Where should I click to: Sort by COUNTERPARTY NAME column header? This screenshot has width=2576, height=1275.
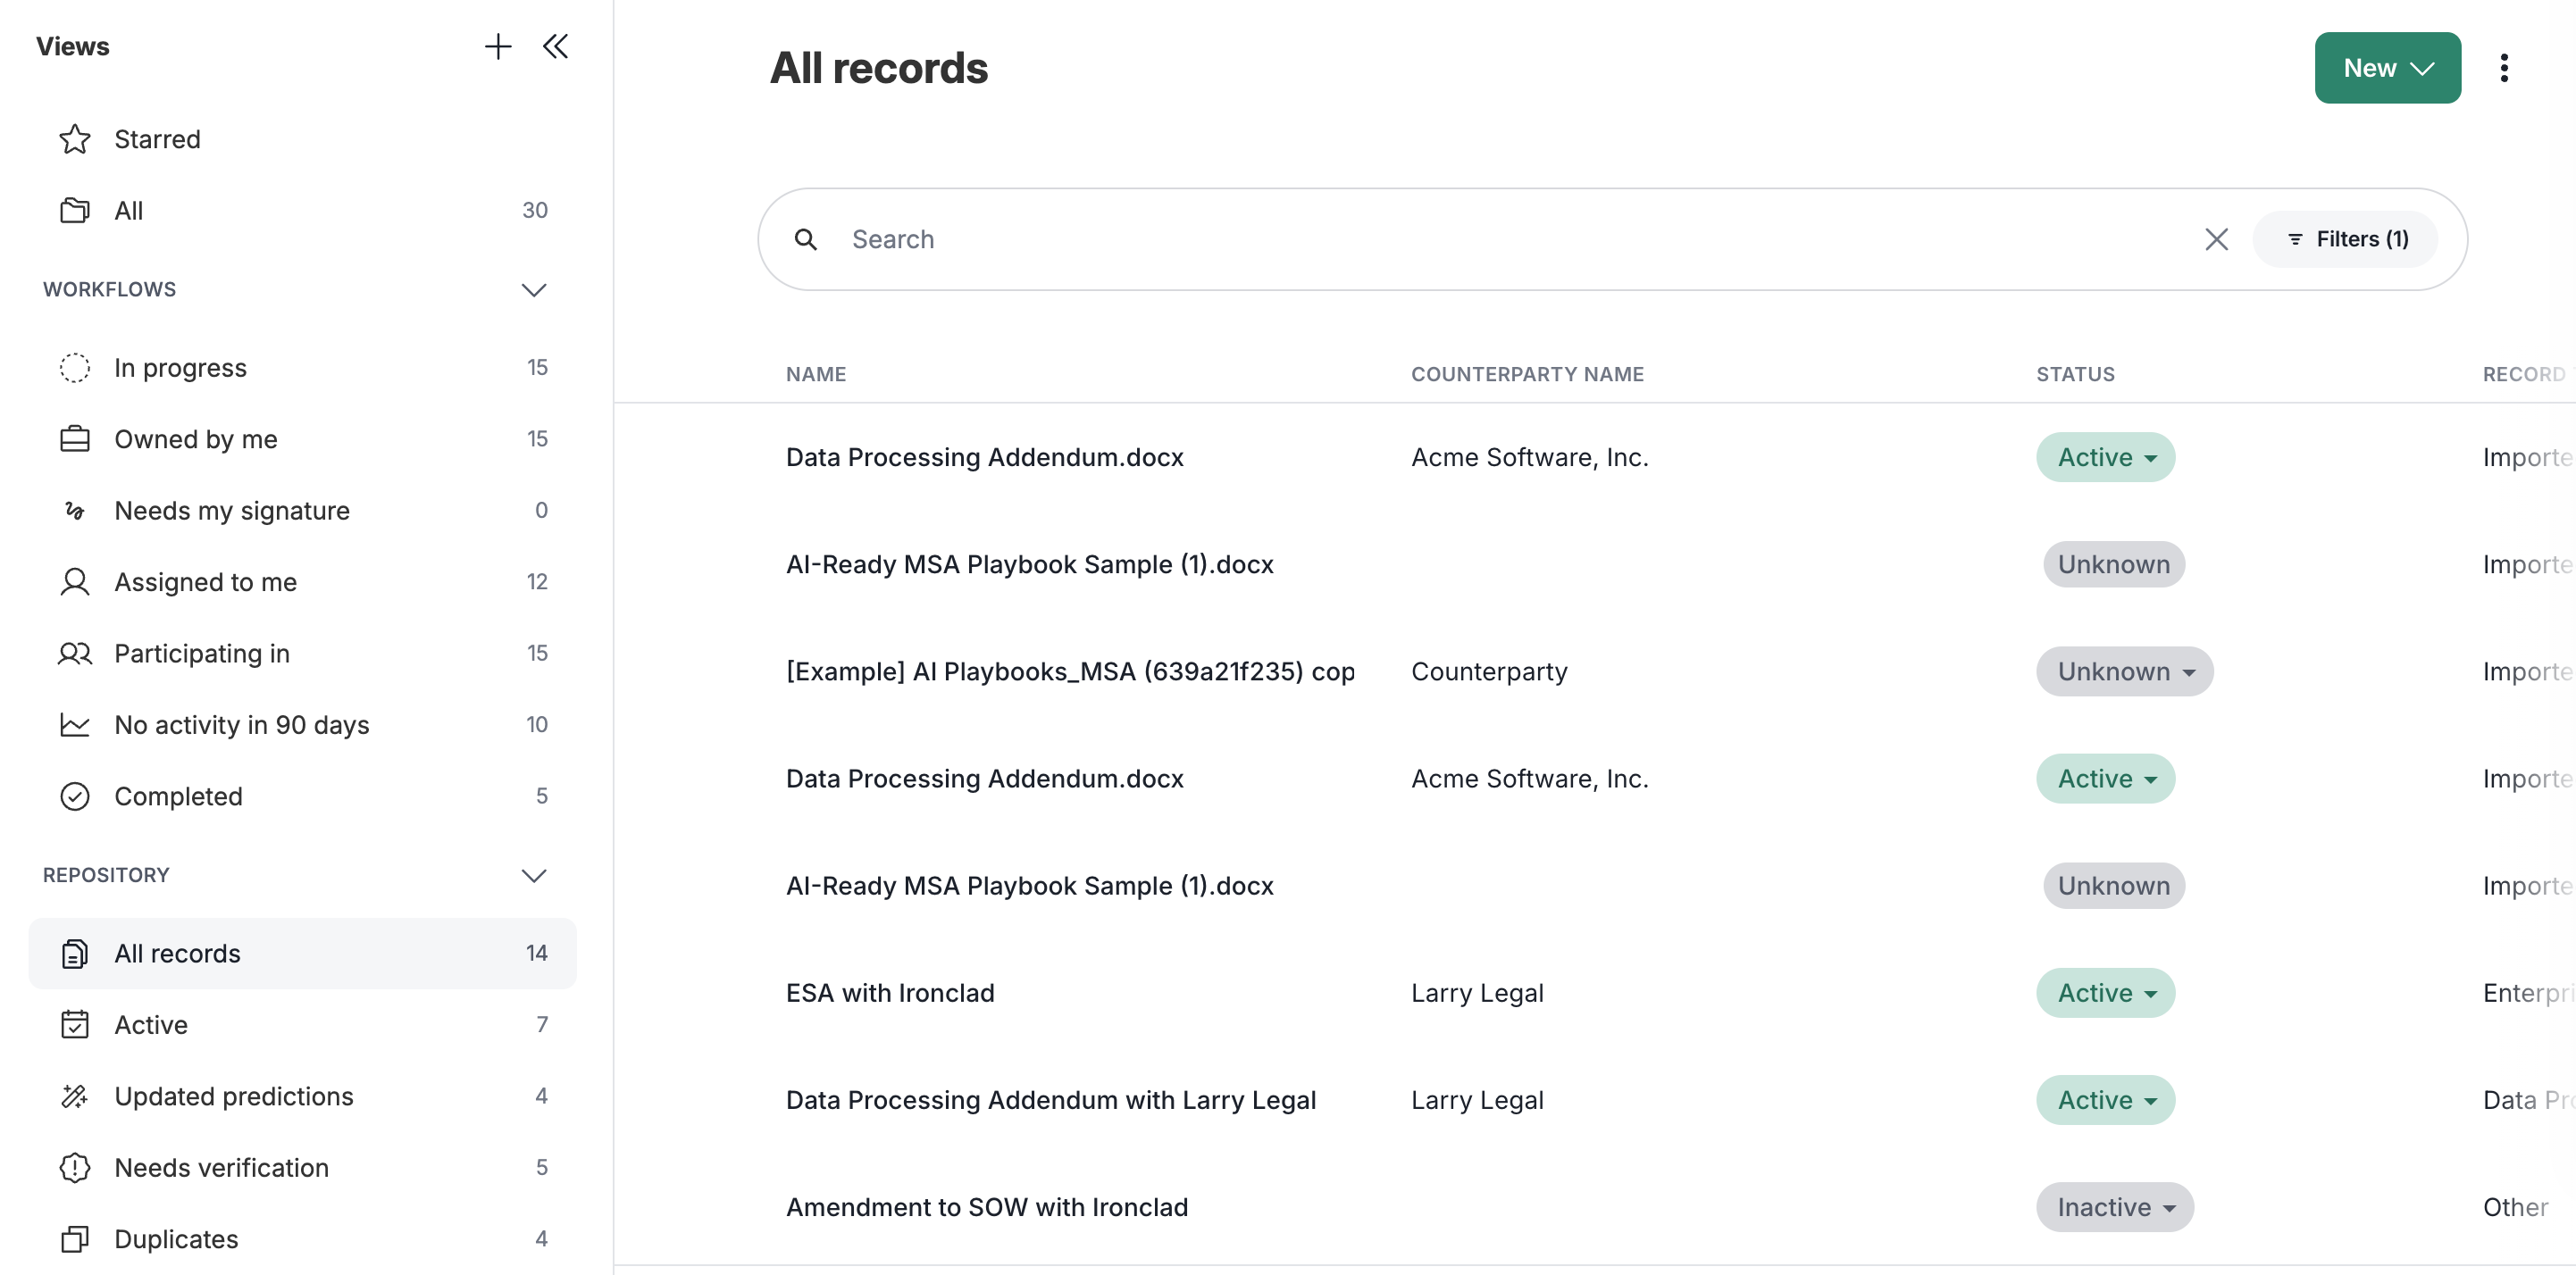pyautogui.click(x=1527, y=374)
